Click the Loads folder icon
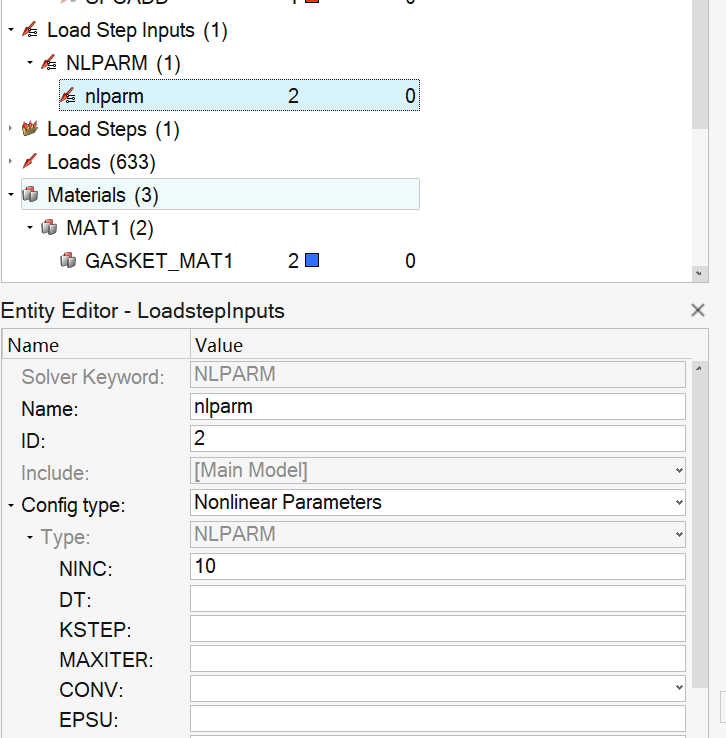The height and width of the screenshot is (738, 726). [x=29, y=162]
